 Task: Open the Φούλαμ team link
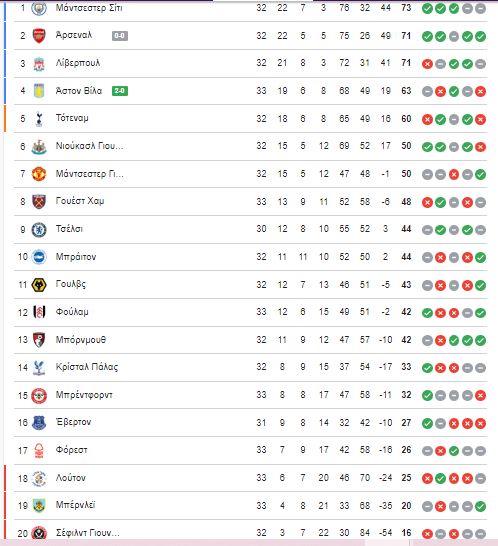tap(72, 312)
